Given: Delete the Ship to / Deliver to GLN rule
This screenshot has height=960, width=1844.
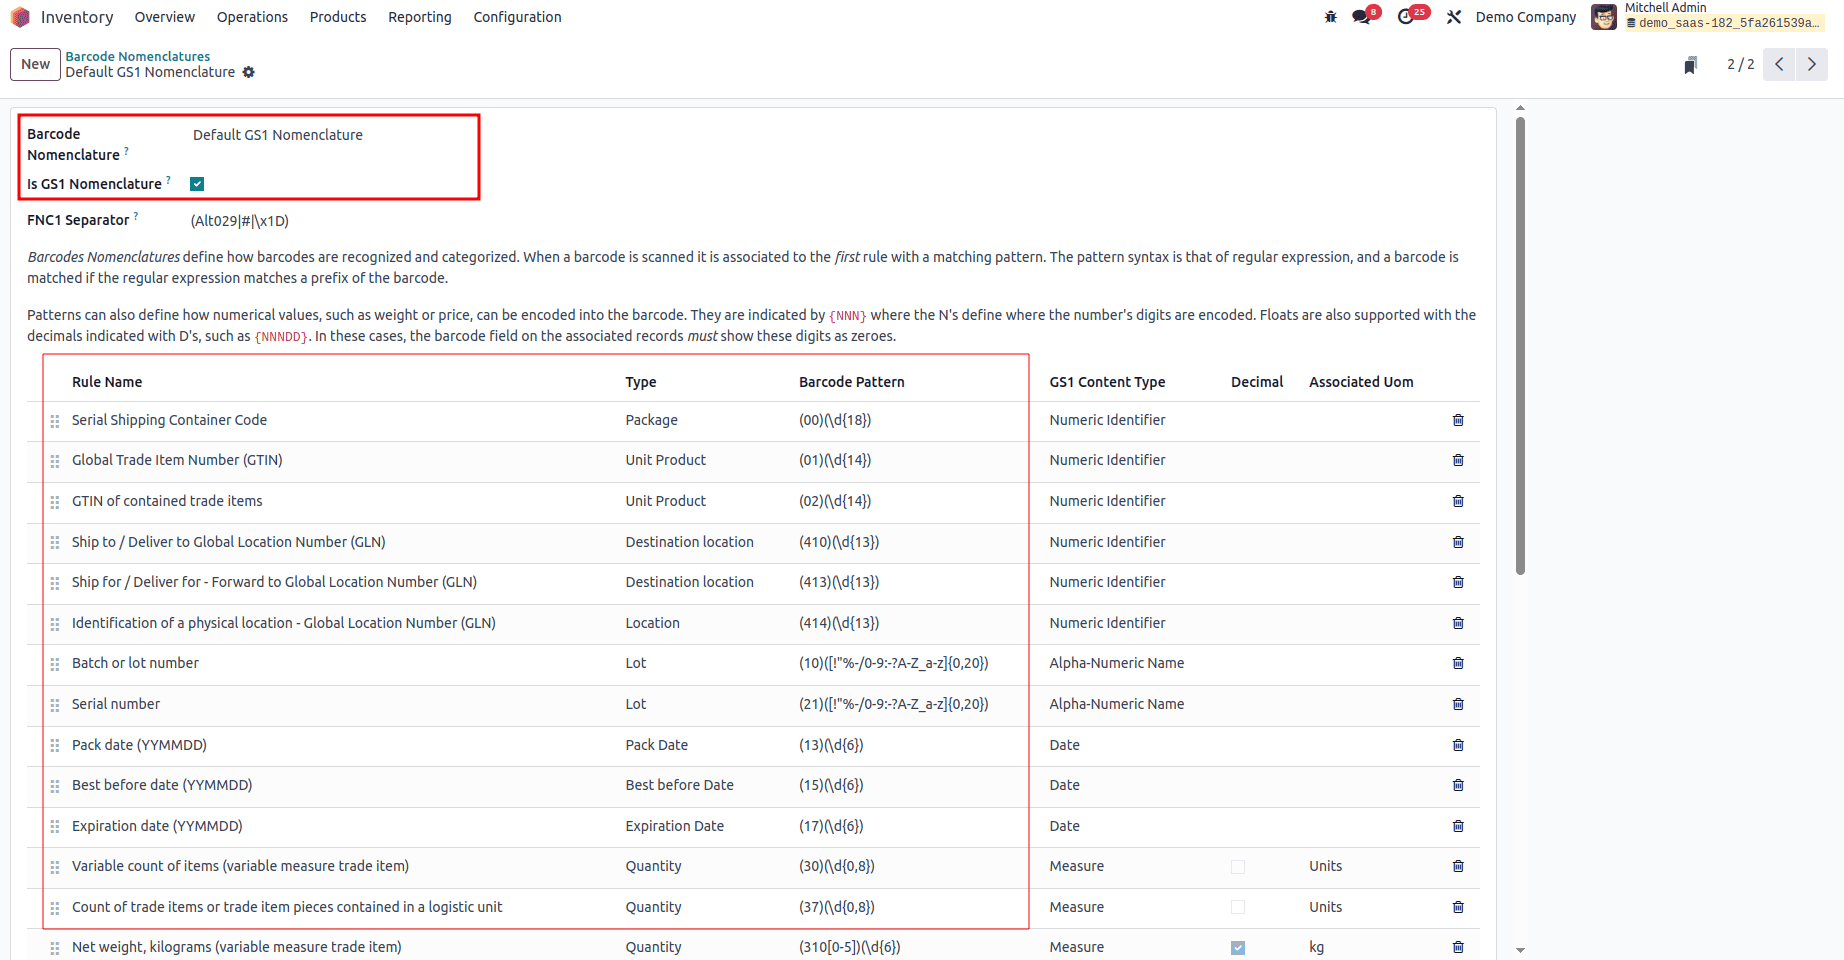Looking at the screenshot, I should [1458, 542].
